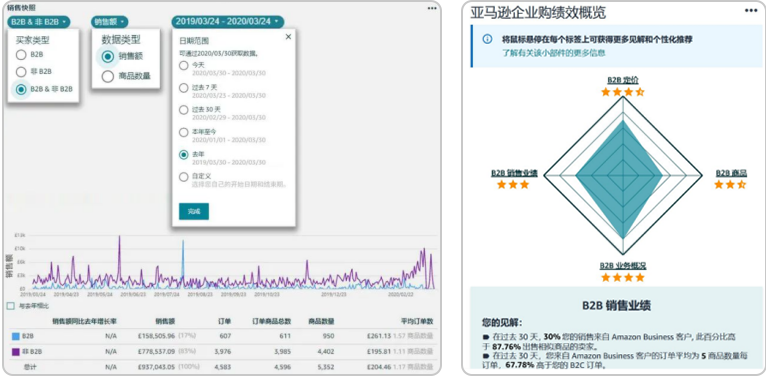Select the B2B & 非 B2B radio
Screen dimensions: 766x376
coord(21,89)
